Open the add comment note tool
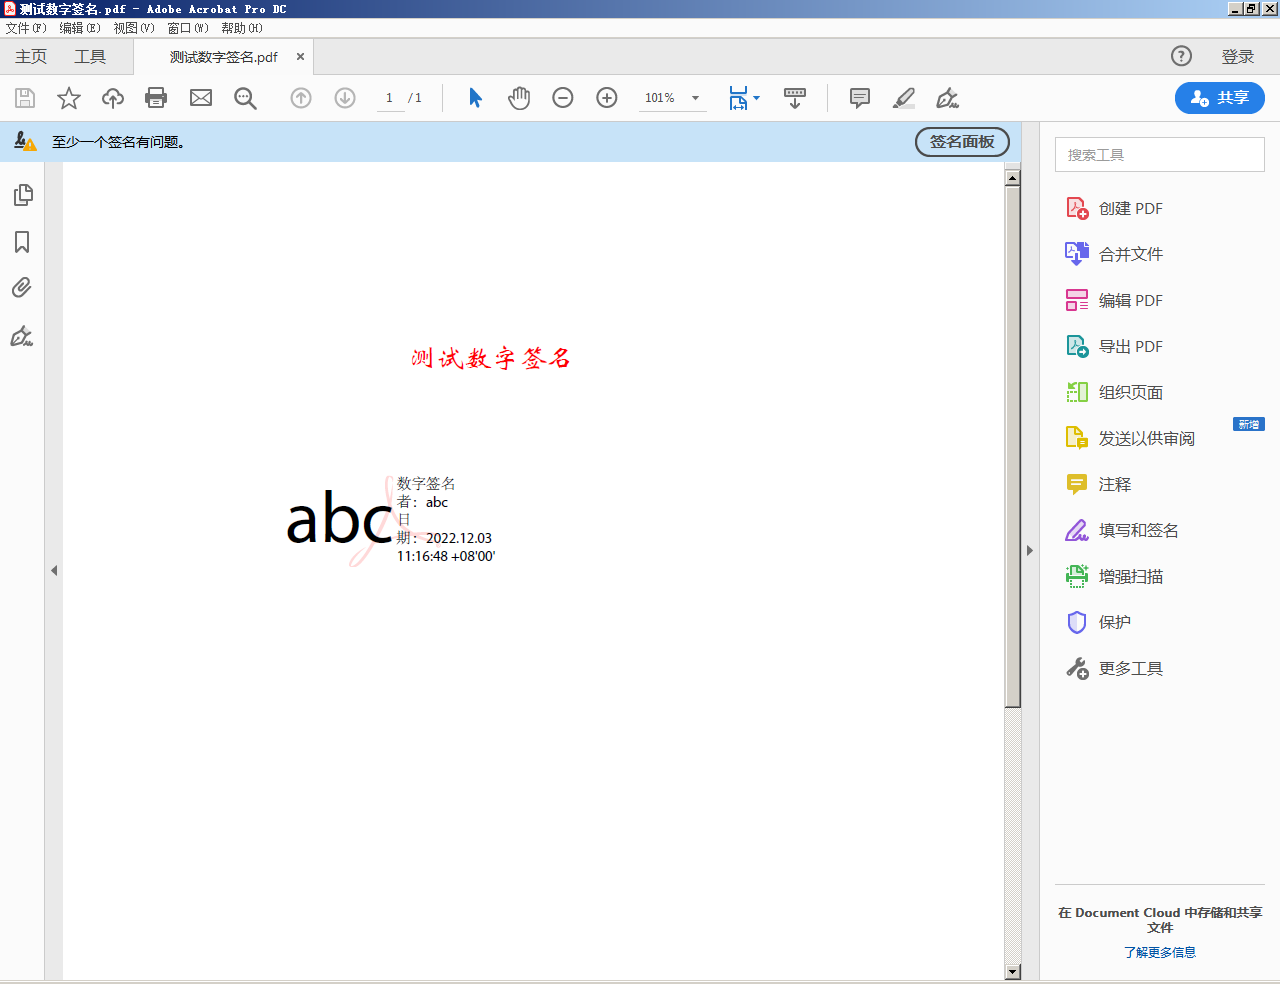This screenshot has height=984, width=1280. (859, 98)
